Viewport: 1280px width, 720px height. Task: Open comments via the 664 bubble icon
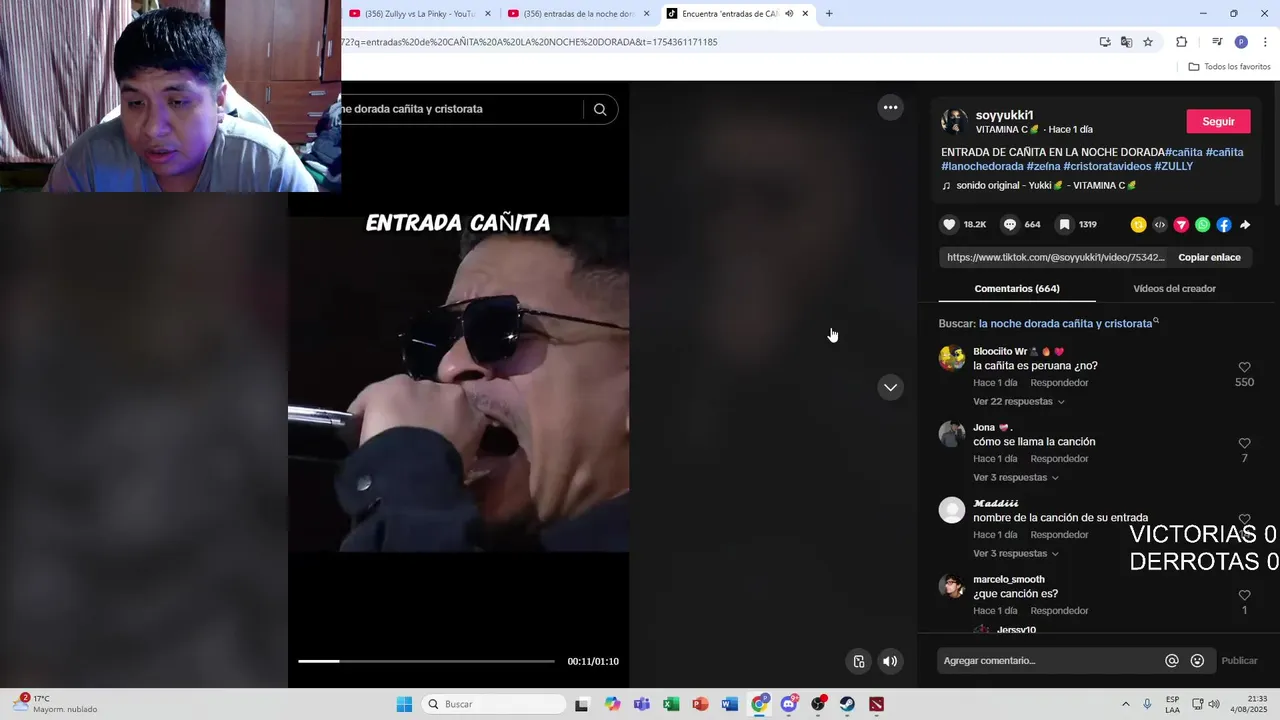pos(1010,225)
